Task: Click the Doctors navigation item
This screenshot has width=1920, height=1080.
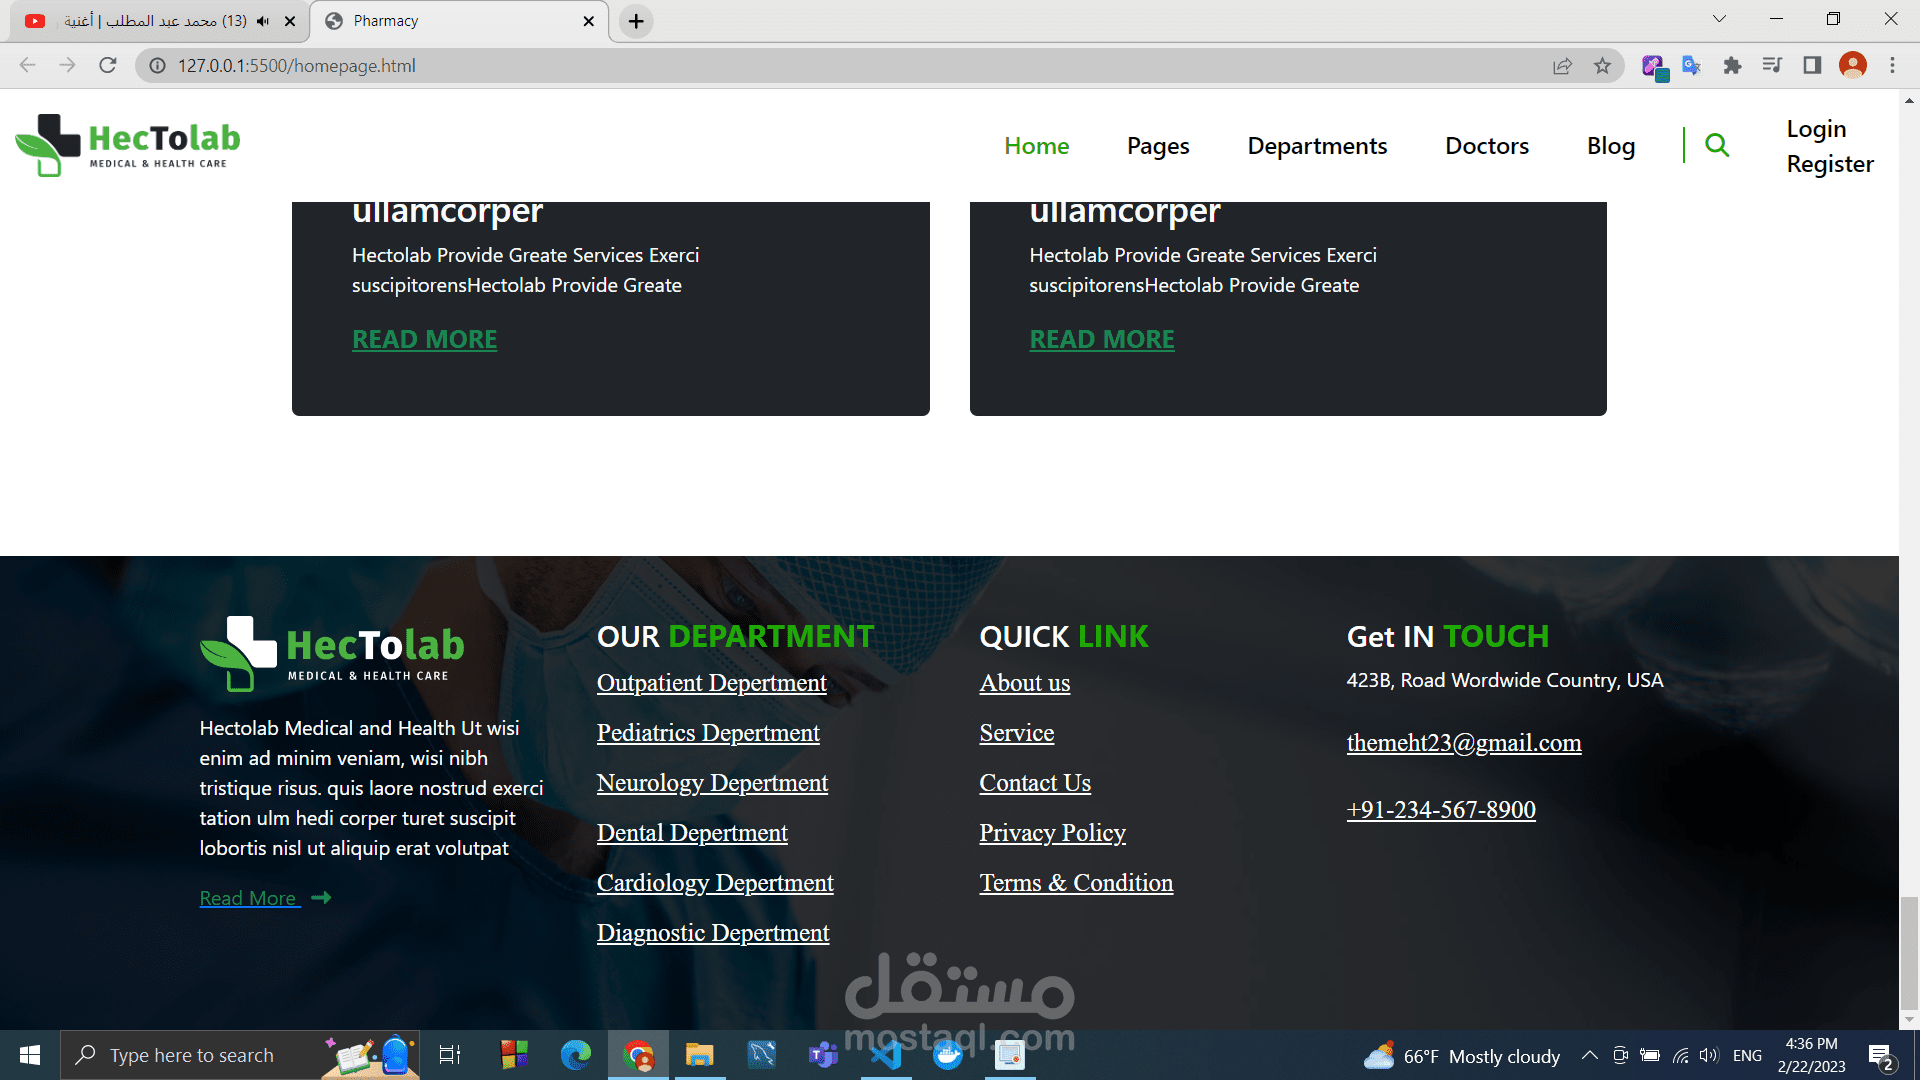Action: 1486,146
